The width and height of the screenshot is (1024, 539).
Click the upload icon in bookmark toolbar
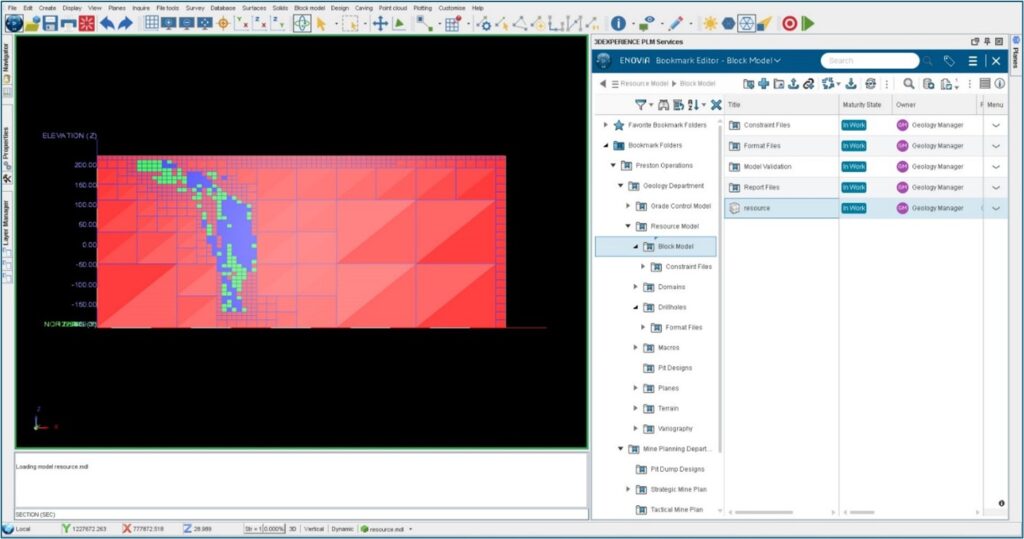coord(793,84)
